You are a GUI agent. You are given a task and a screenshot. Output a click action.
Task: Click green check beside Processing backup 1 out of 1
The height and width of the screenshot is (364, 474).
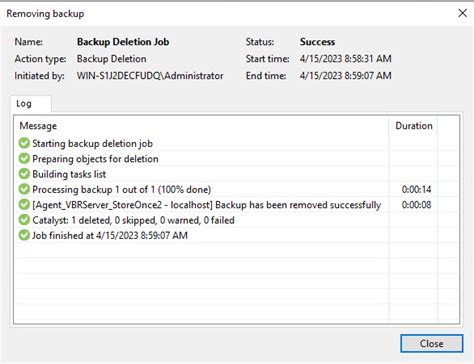point(24,189)
